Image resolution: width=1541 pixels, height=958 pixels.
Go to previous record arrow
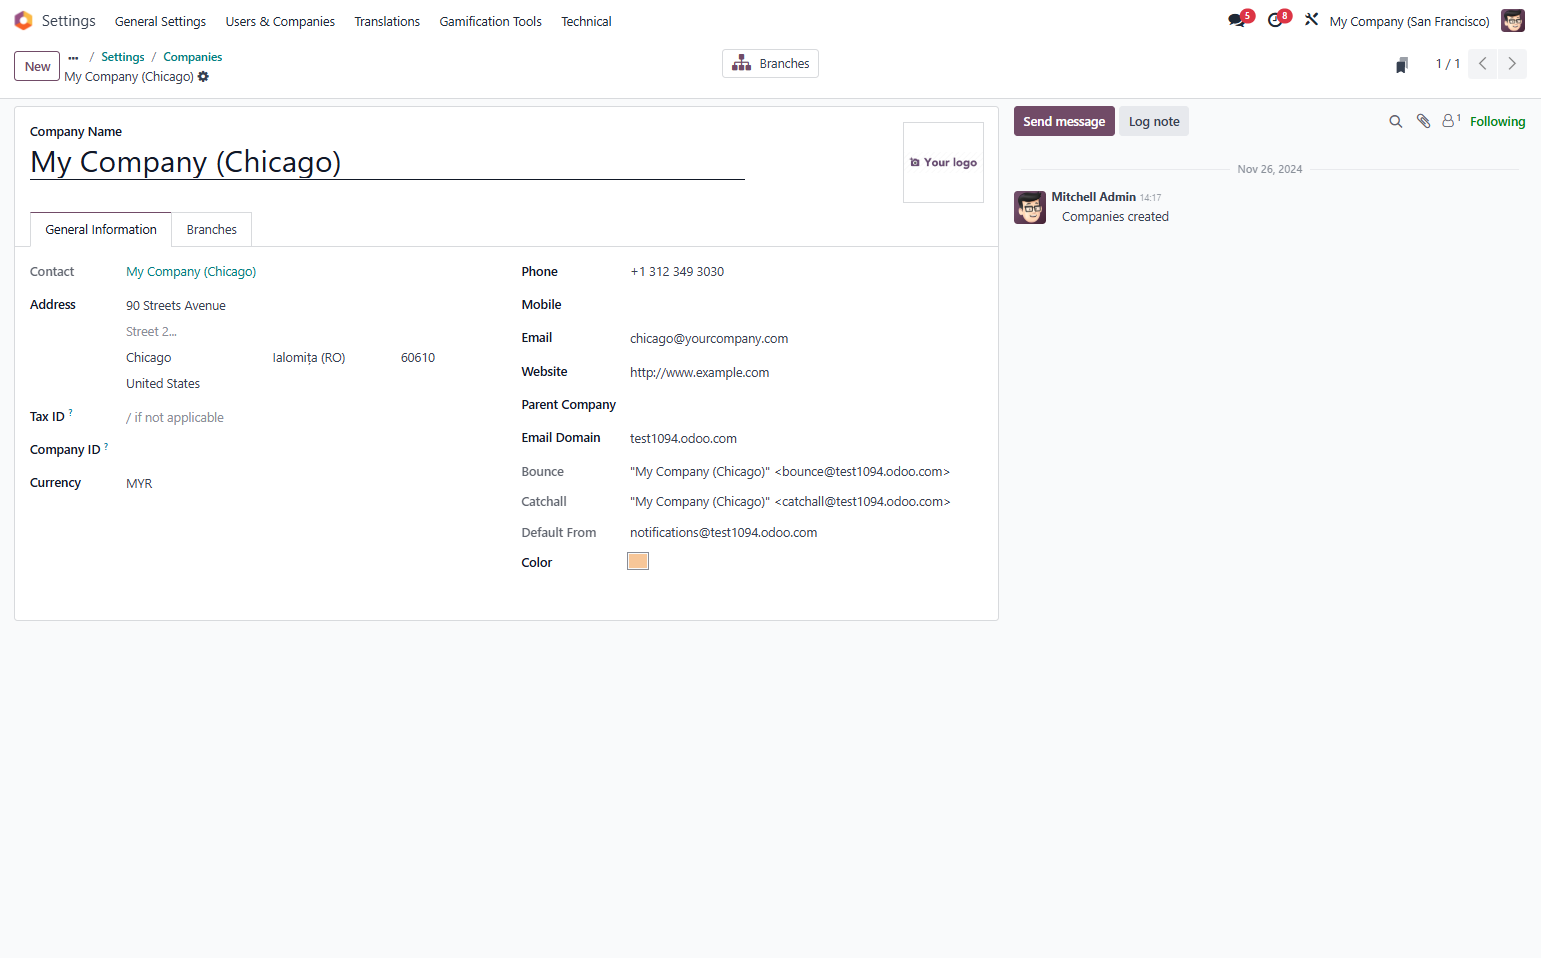coord(1482,64)
